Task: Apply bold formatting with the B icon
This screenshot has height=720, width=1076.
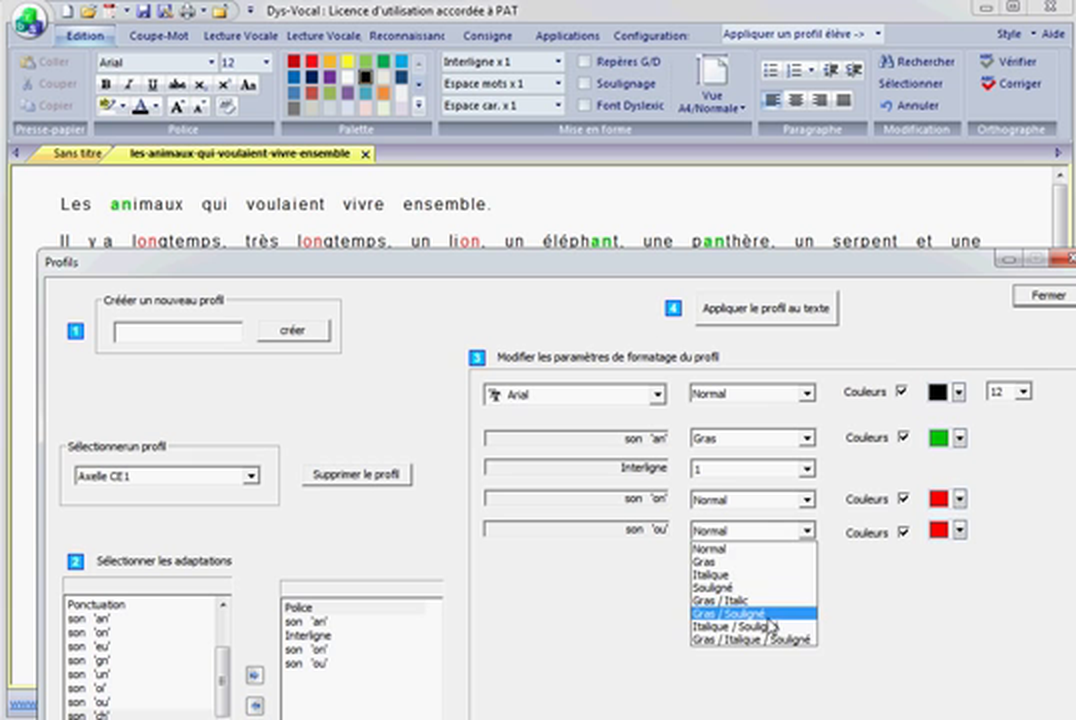Action: 105,84
